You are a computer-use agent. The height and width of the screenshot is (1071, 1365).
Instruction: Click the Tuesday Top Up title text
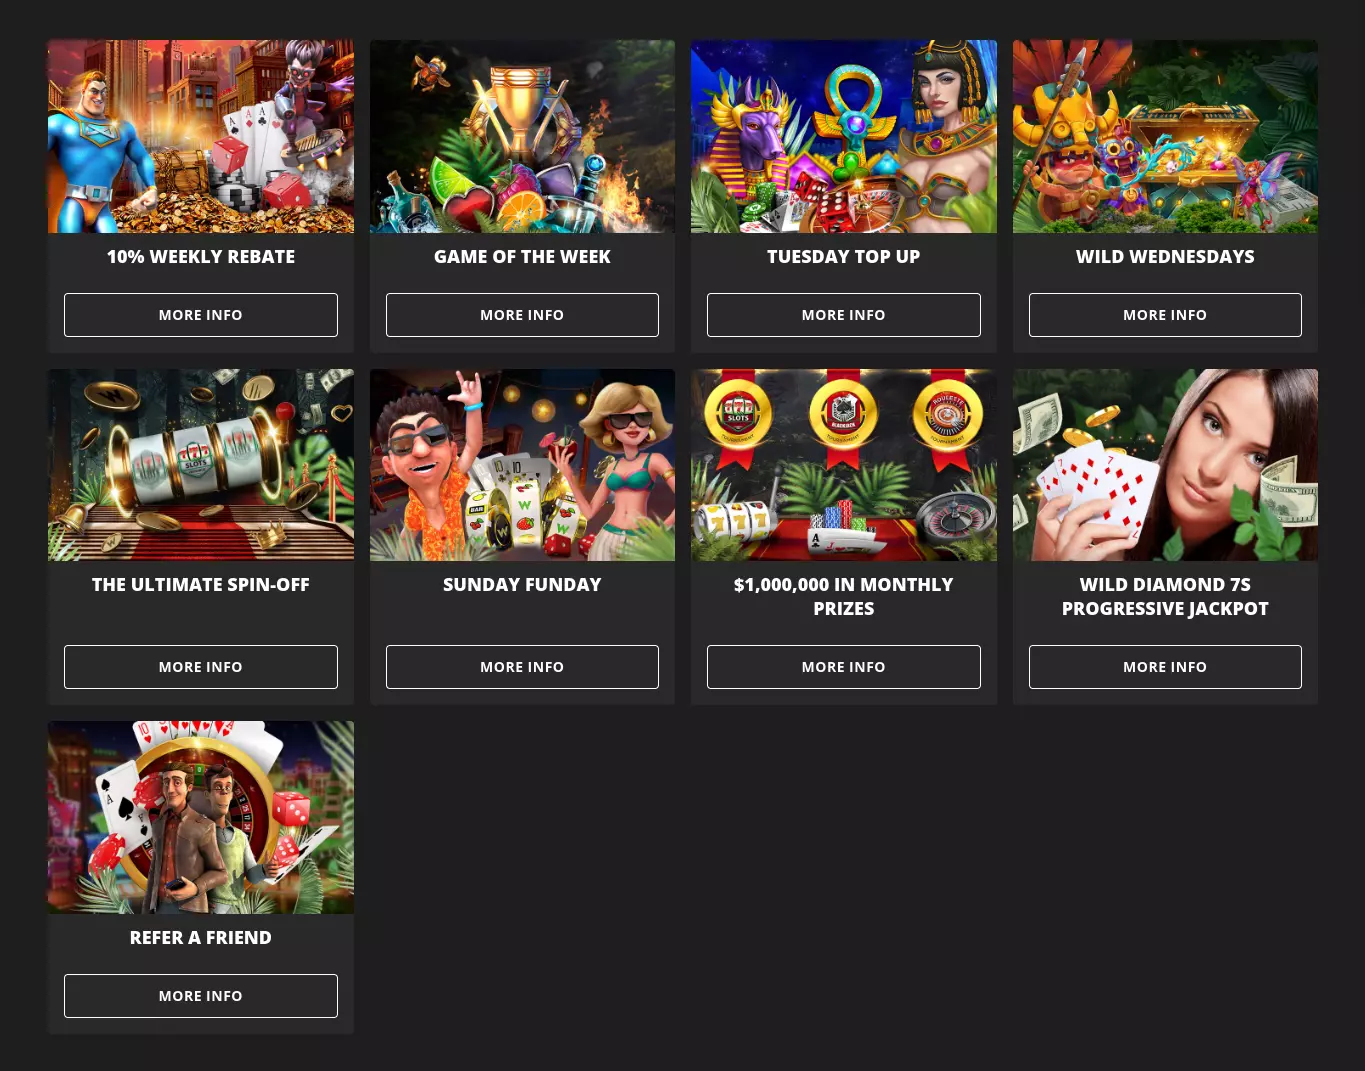[x=843, y=257]
